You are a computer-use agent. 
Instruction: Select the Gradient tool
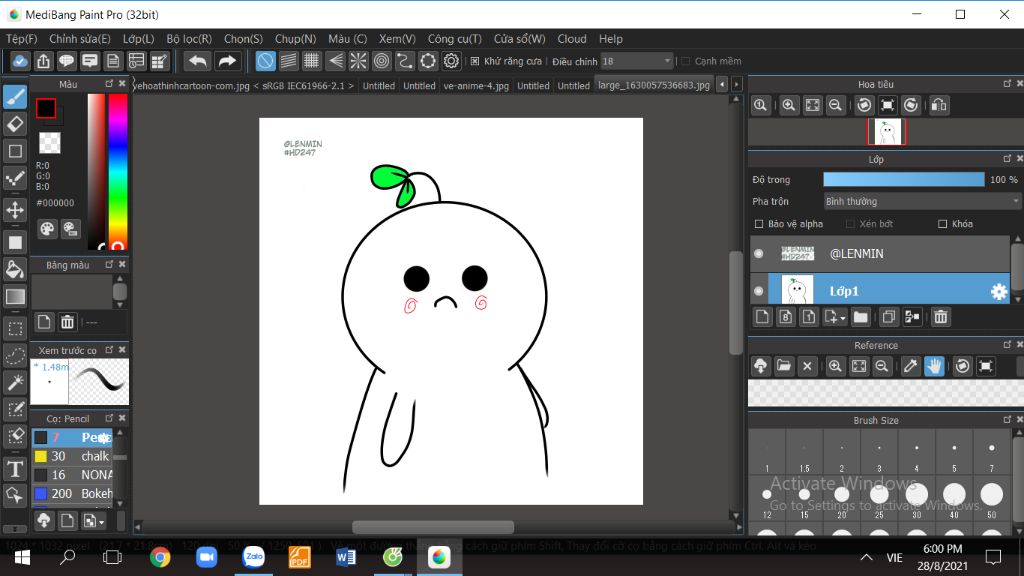(15, 296)
